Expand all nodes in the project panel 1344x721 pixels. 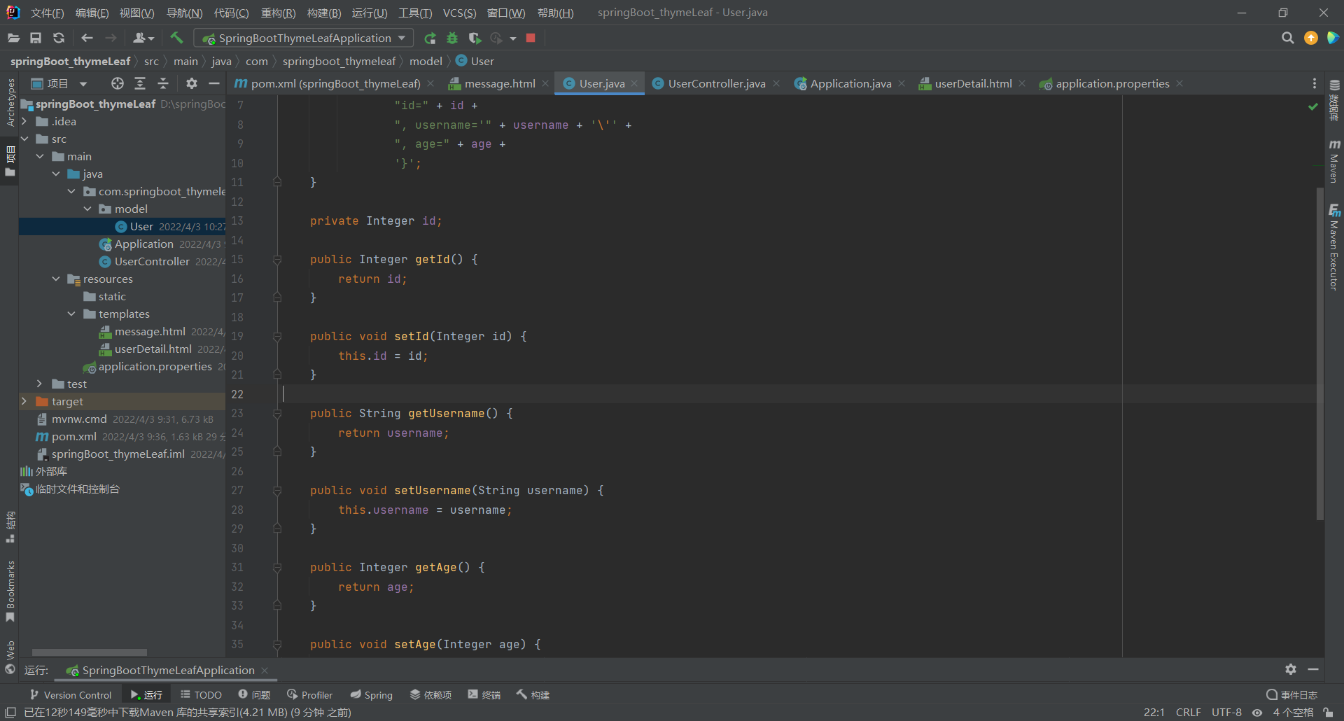tap(140, 84)
